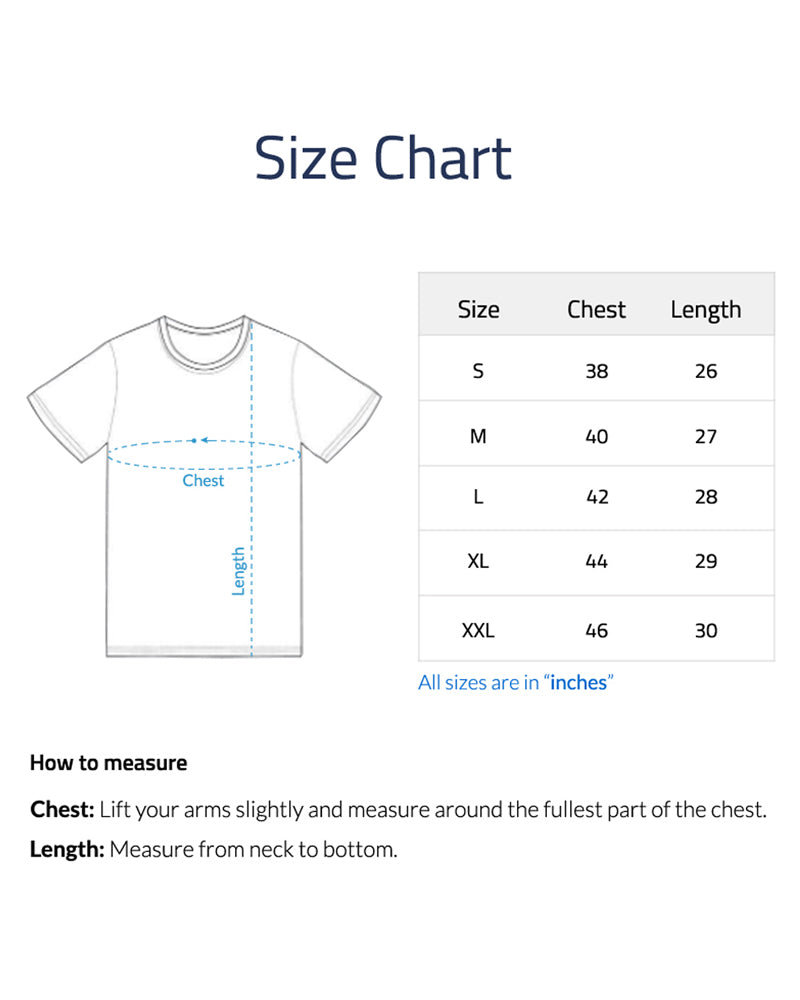Image resolution: width=800 pixels, height=1000 pixels.
Task: Select the Size column header
Action: 478,310
